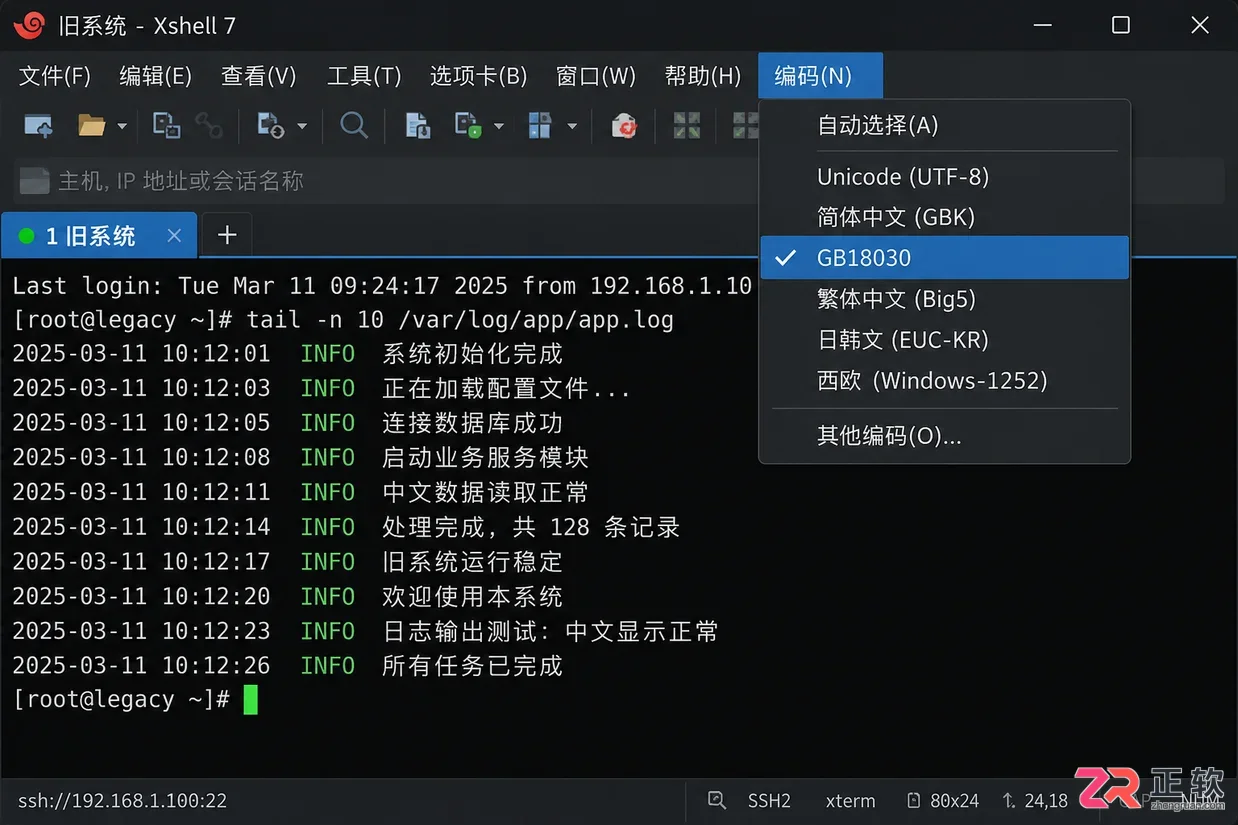
Task: Click the file transfer document toolbar icon
Action: tap(417, 125)
